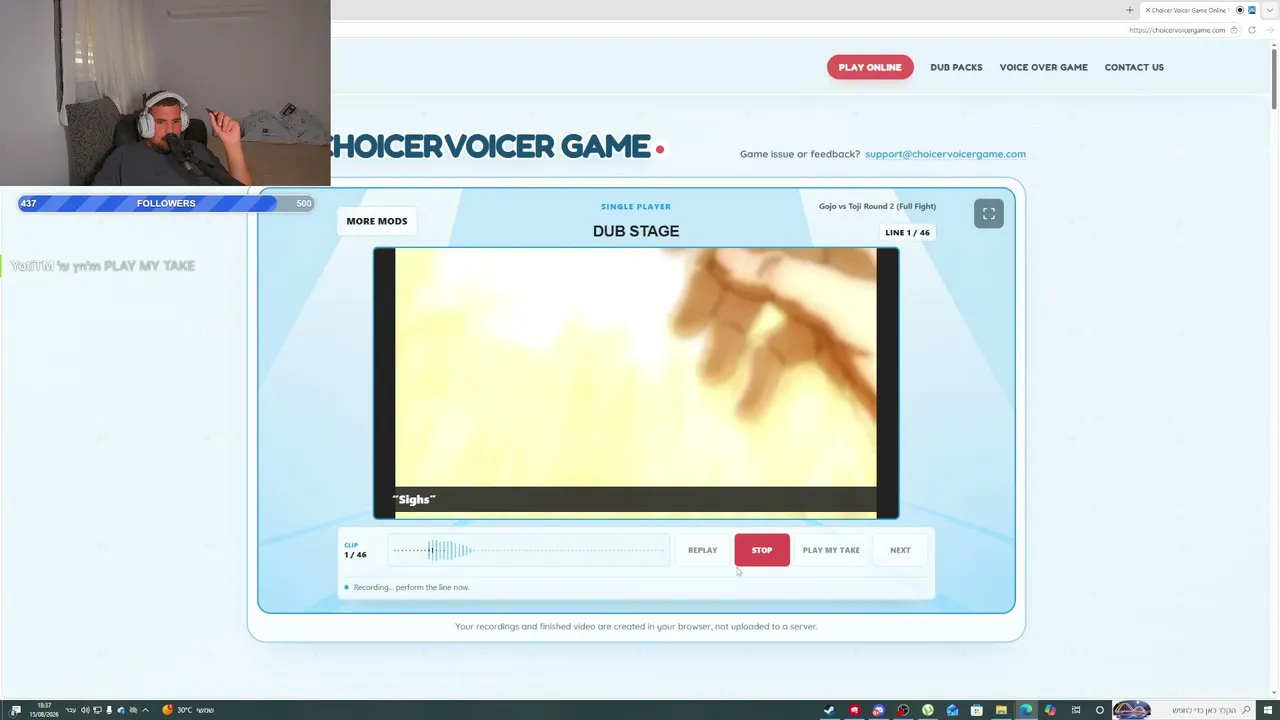Click the microphone tray icon
Screen dimensions: 1280x720
tap(110, 710)
